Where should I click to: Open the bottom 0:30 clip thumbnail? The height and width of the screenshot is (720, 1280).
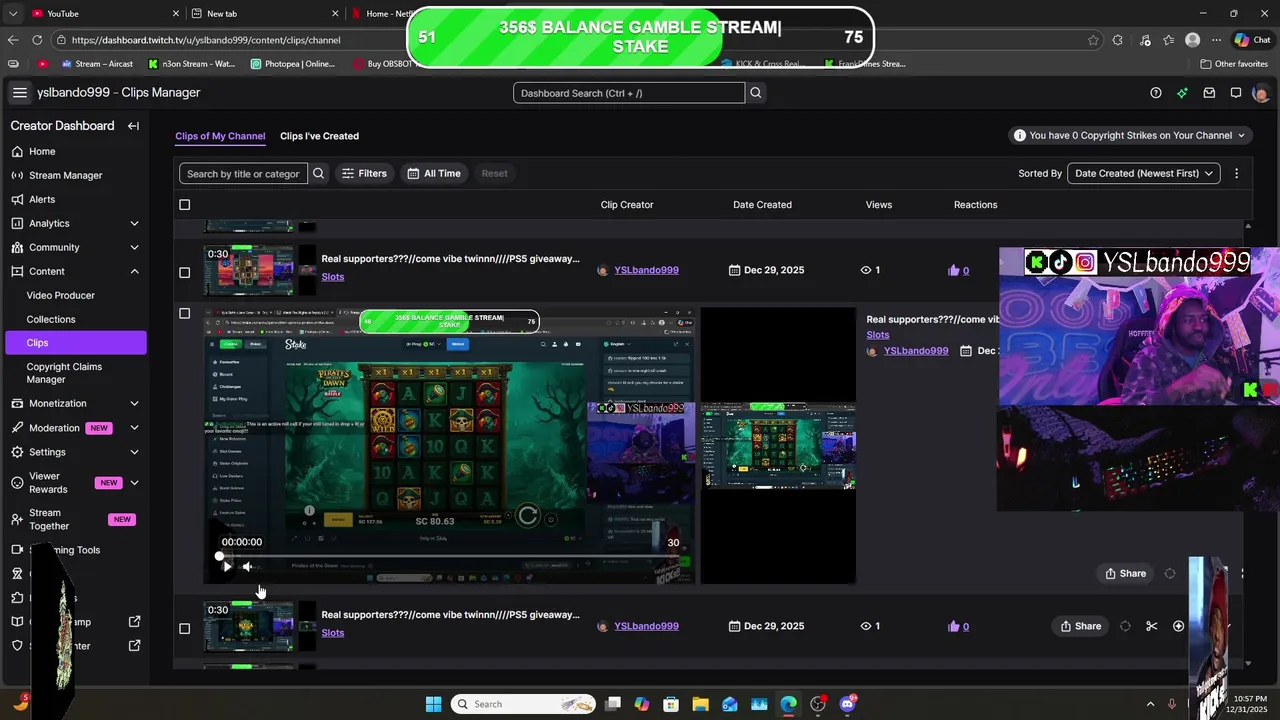click(249, 626)
